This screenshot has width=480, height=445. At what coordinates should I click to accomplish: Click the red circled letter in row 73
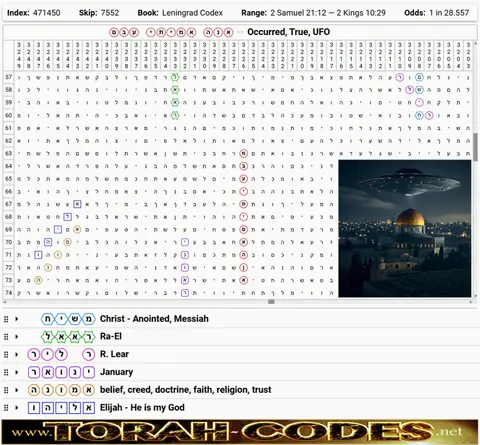pyautogui.click(x=243, y=280)
